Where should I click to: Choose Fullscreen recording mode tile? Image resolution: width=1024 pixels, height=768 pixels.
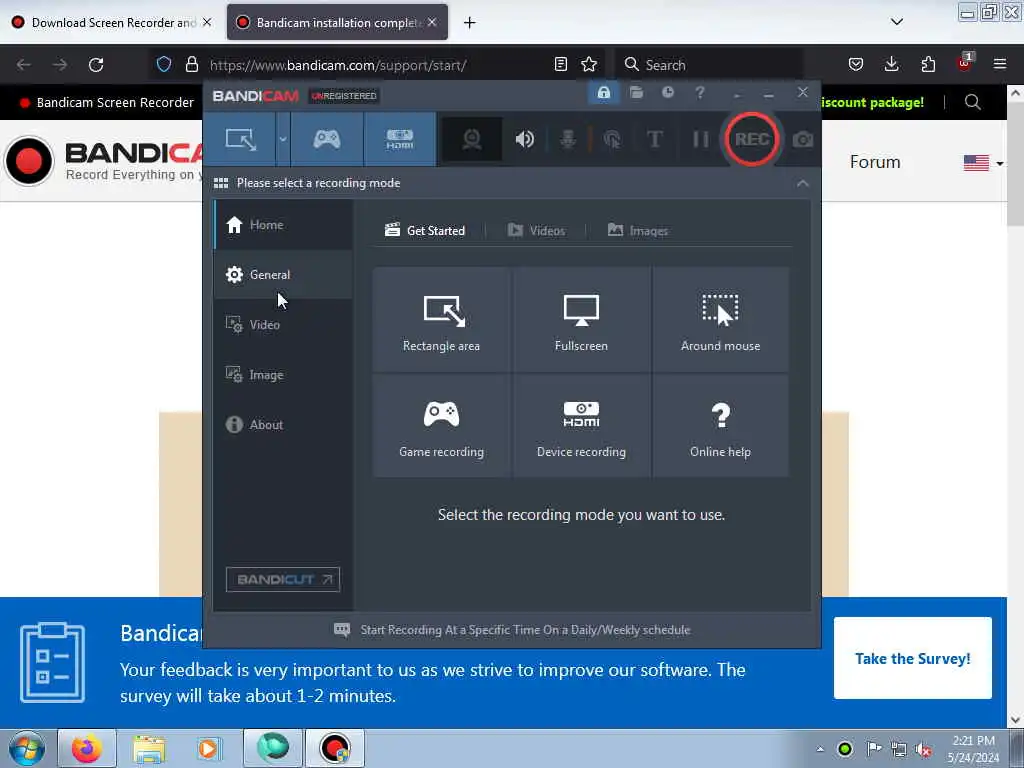click(581, 319)
